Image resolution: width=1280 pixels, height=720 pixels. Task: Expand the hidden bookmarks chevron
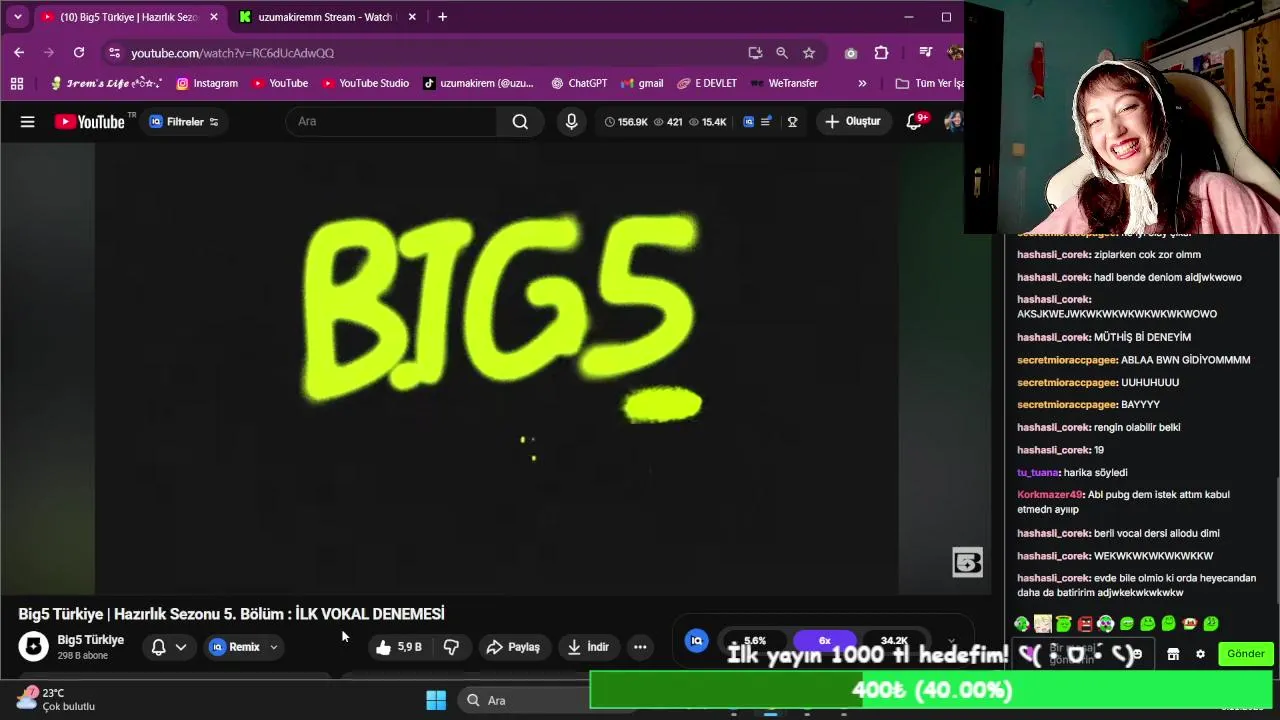[x=862, y=83]
